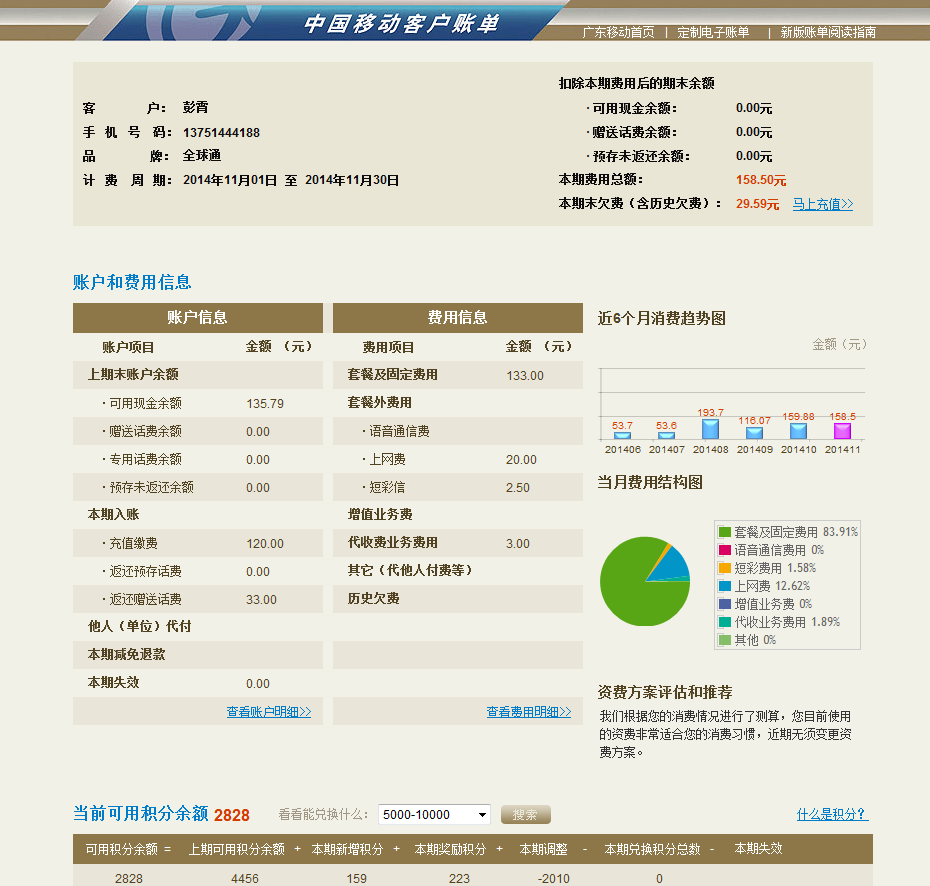Open 查看费用明细>> link
The image size is (930, 886).
[528, 712]
